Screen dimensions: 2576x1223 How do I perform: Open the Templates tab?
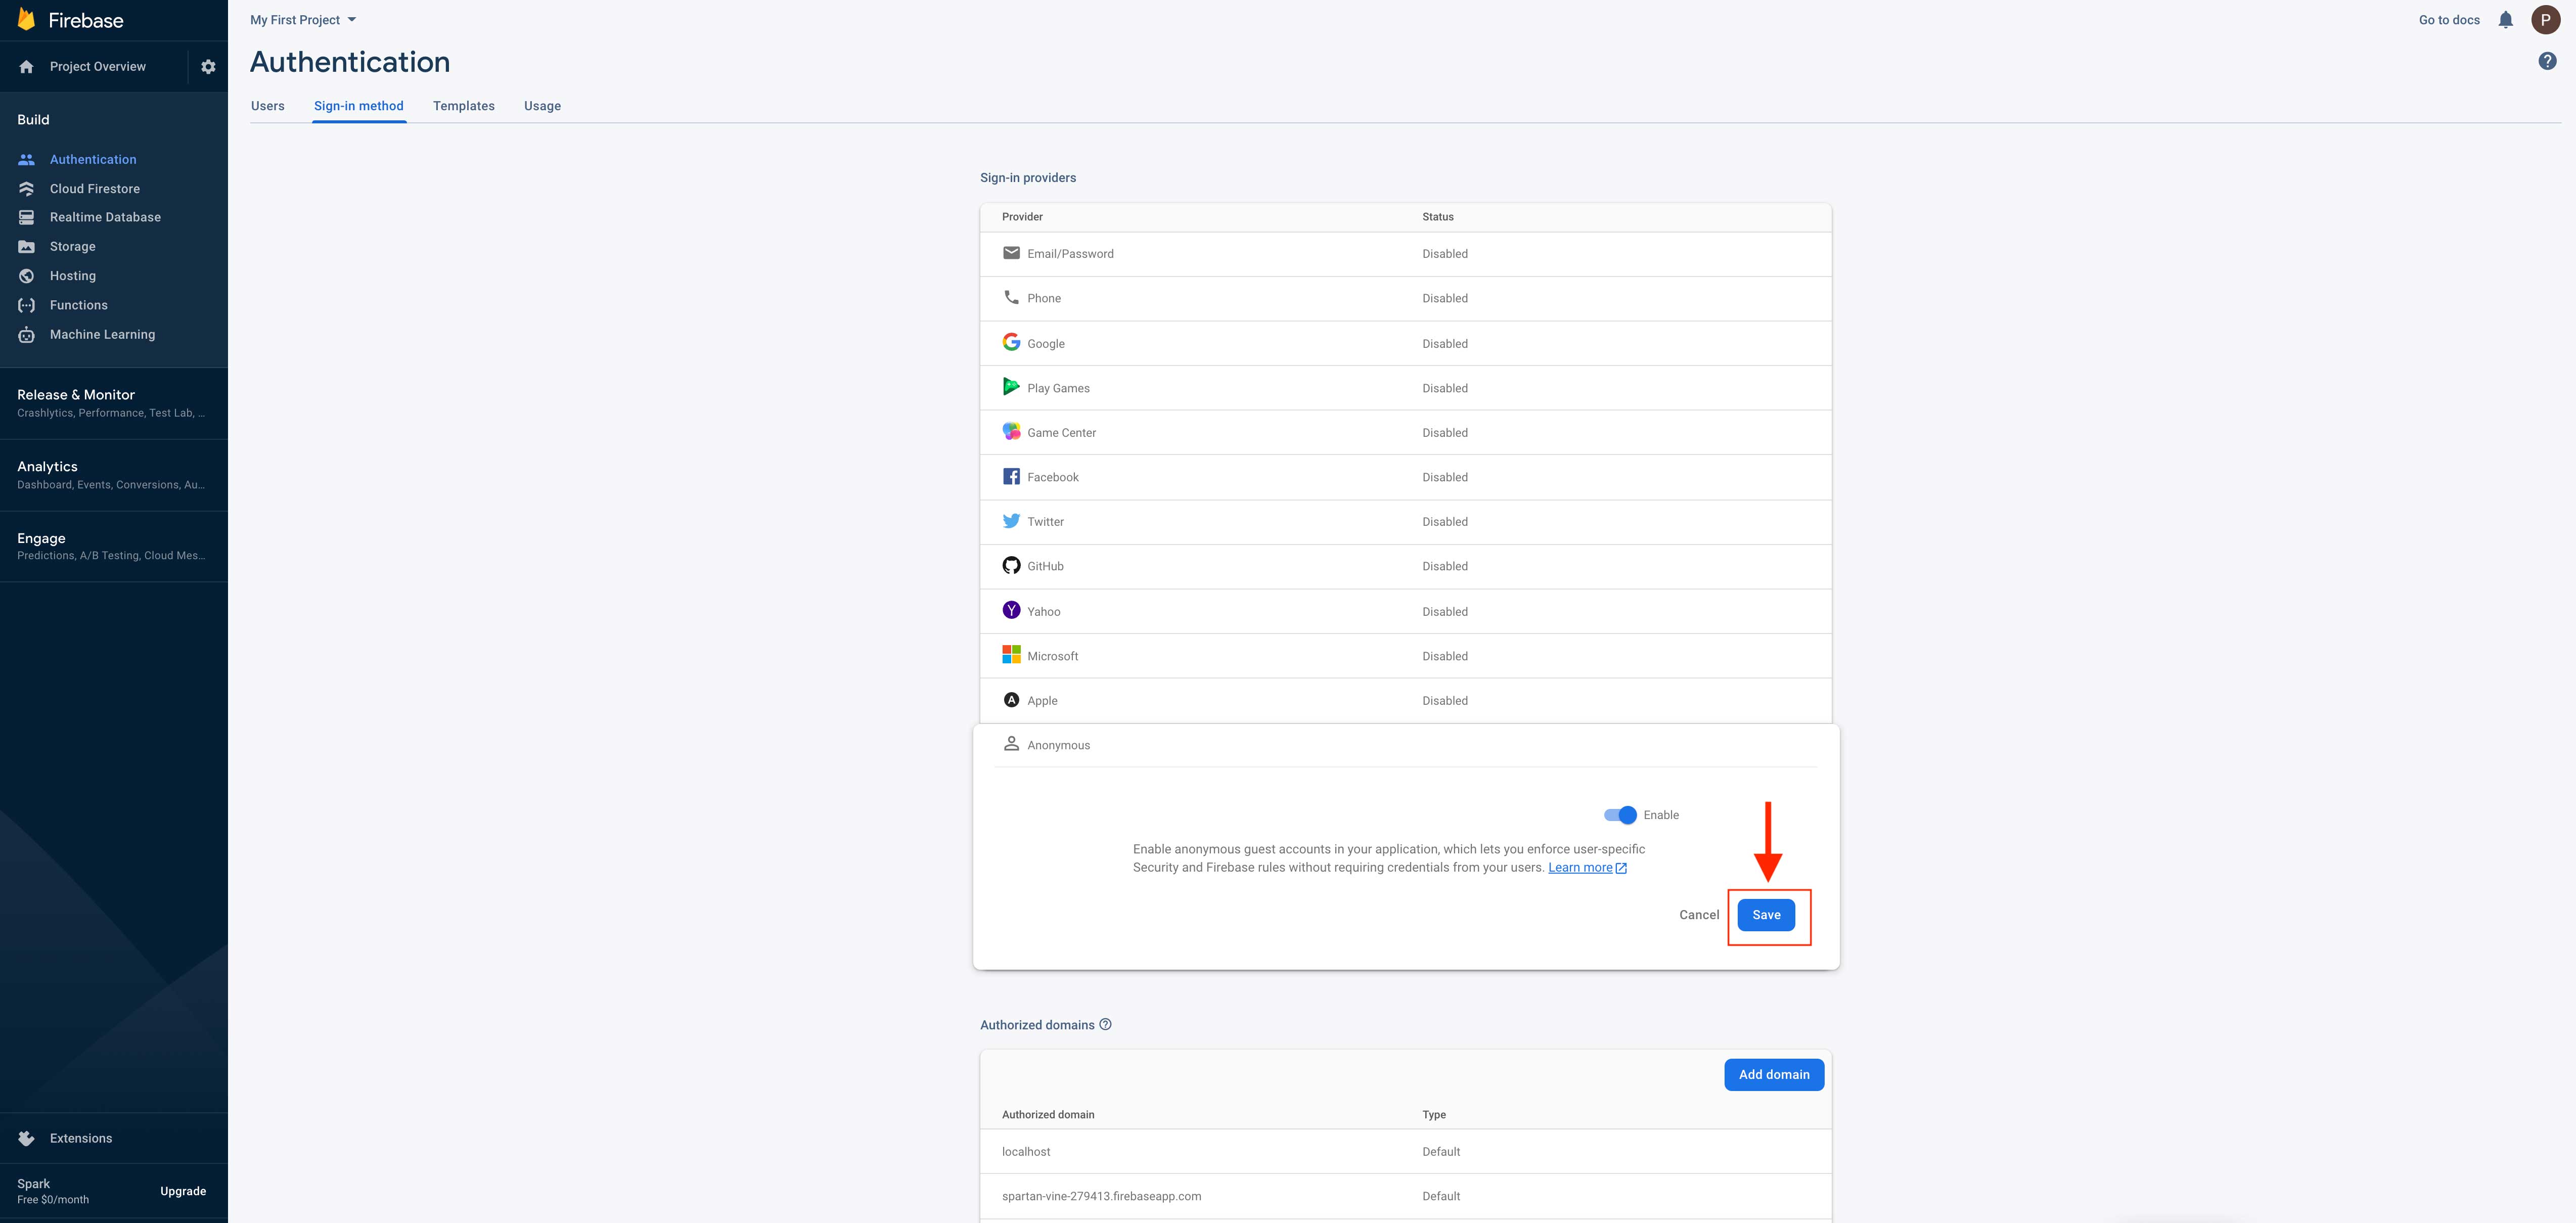click(464, 106)
